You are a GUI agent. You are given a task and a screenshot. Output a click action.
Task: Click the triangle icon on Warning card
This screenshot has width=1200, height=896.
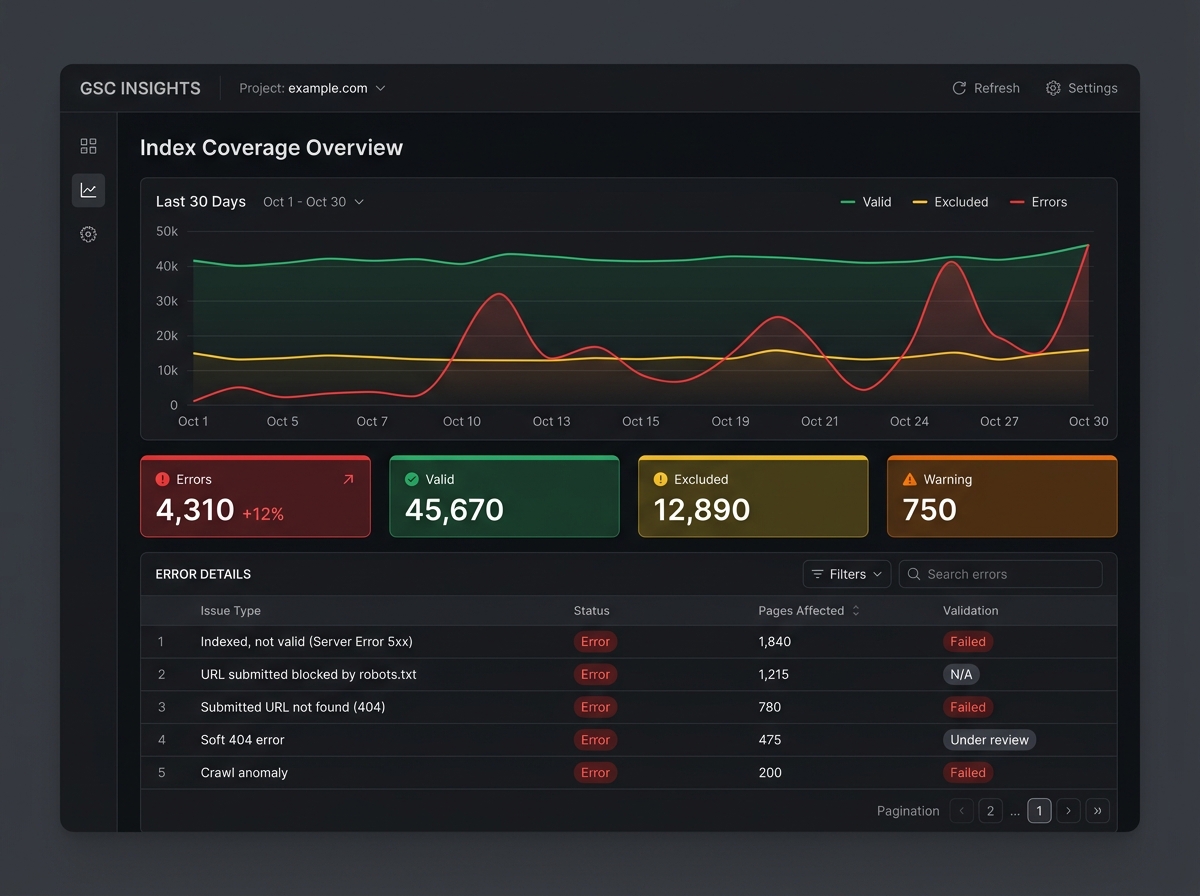(x=909, y=480)
